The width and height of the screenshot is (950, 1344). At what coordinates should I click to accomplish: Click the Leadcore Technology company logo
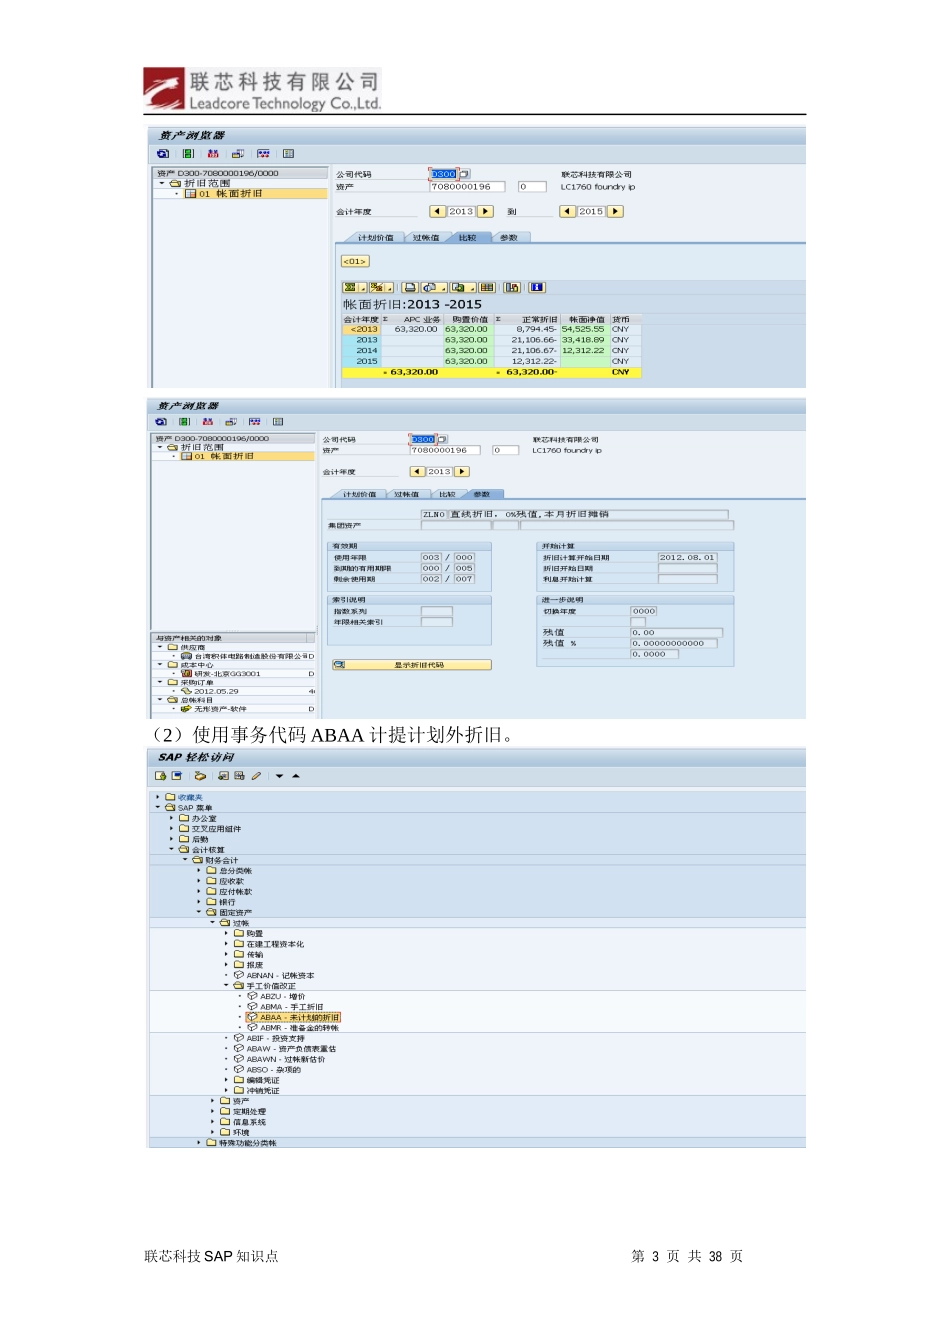[262, 89]
